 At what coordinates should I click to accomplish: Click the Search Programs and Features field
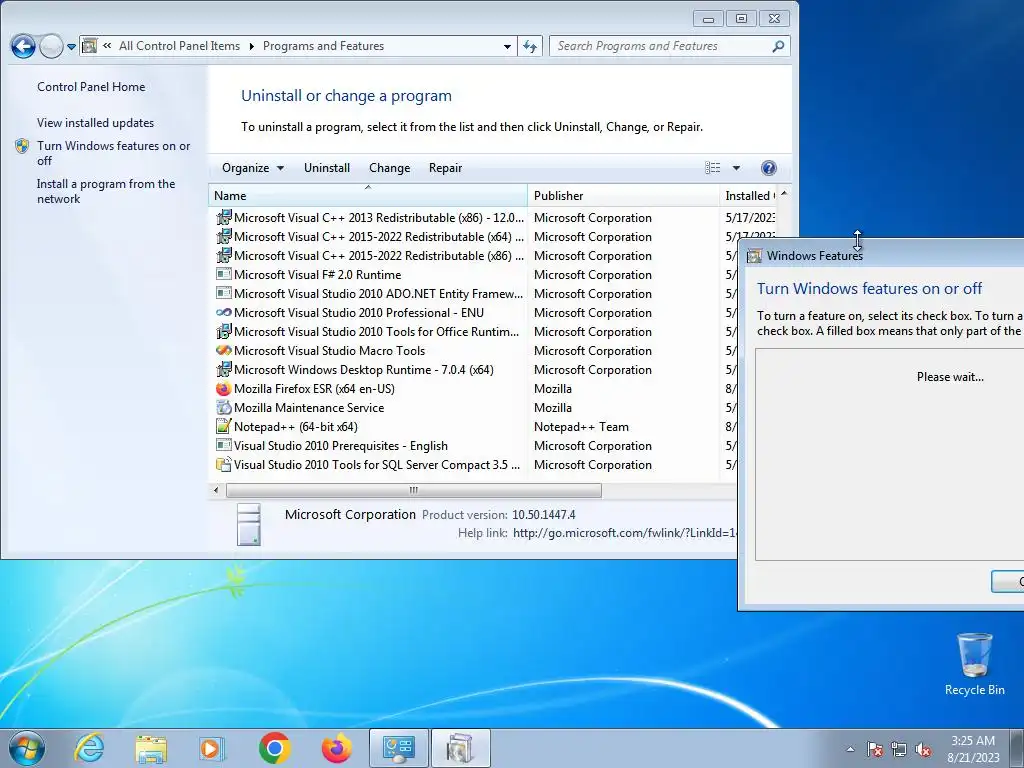coord(669,46)
